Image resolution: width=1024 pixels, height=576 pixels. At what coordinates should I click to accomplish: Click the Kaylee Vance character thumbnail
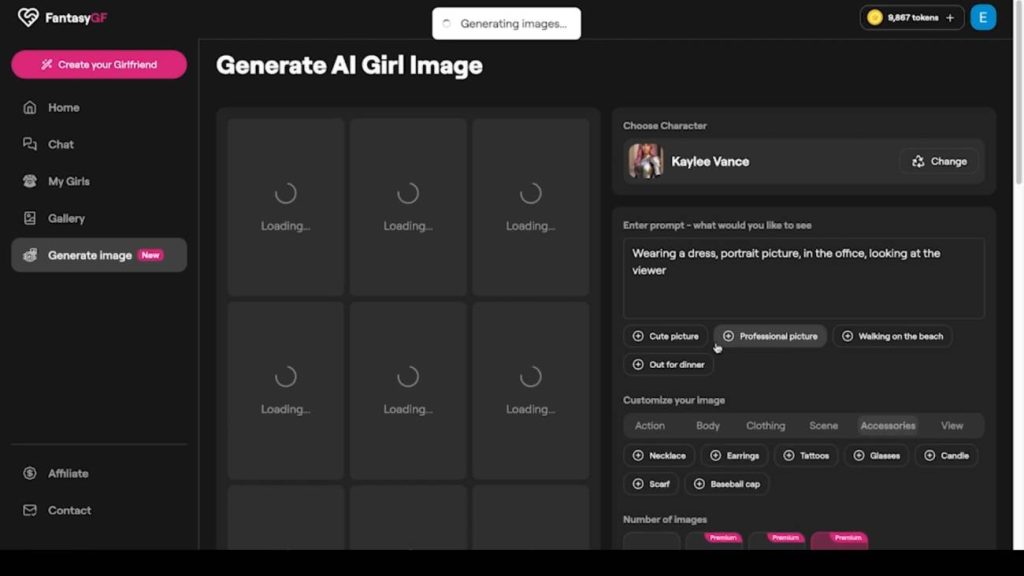645,161
